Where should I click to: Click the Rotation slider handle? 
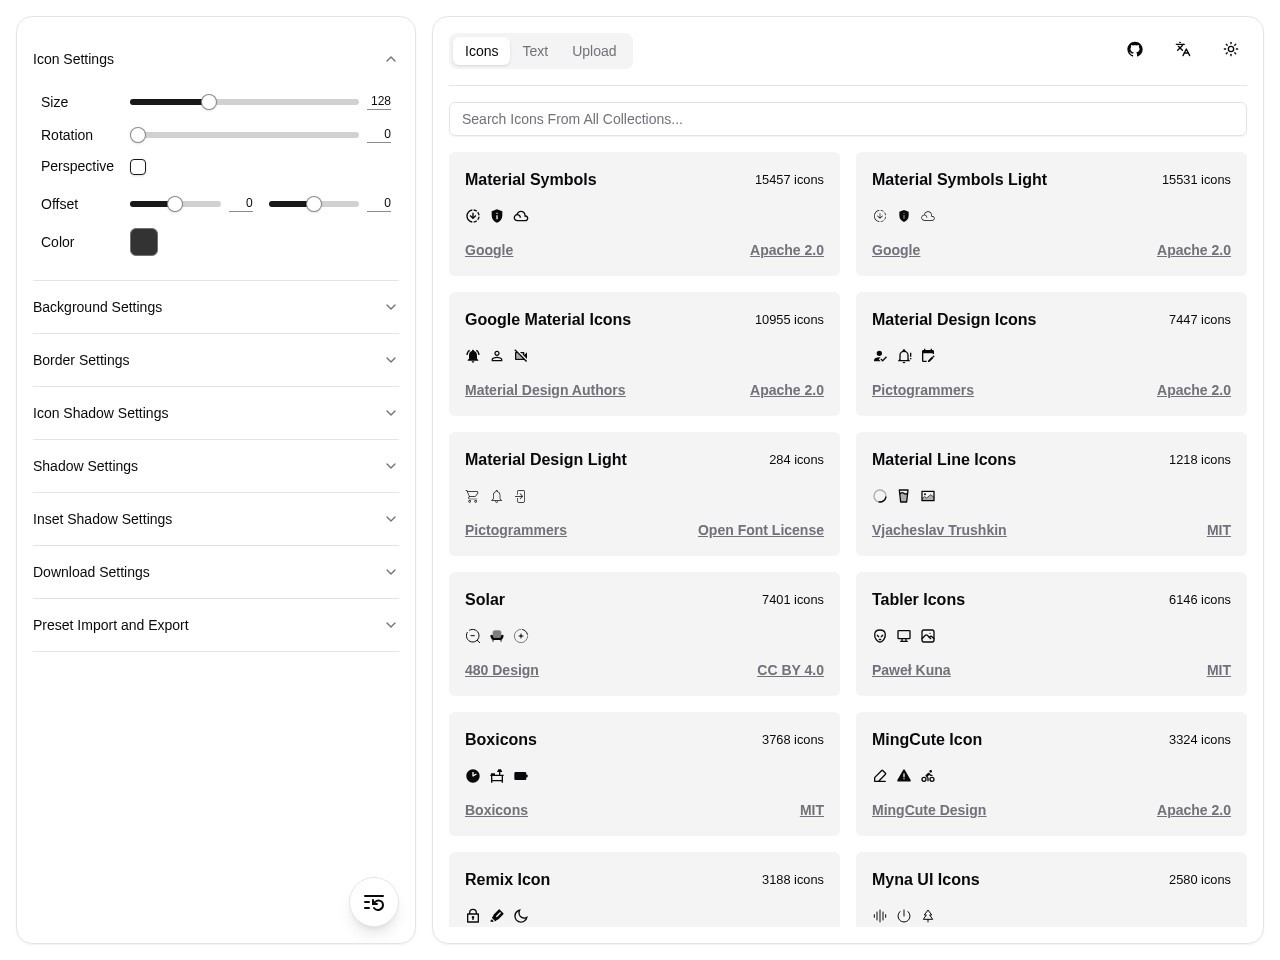click(138, 135)
